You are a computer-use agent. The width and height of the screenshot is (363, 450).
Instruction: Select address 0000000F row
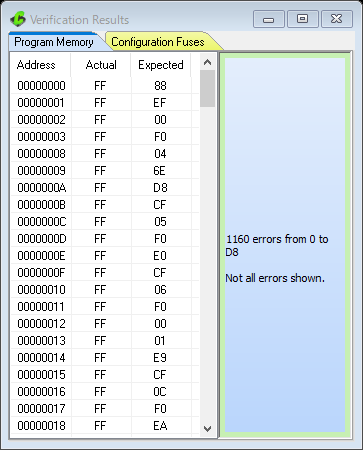[105, 273]
